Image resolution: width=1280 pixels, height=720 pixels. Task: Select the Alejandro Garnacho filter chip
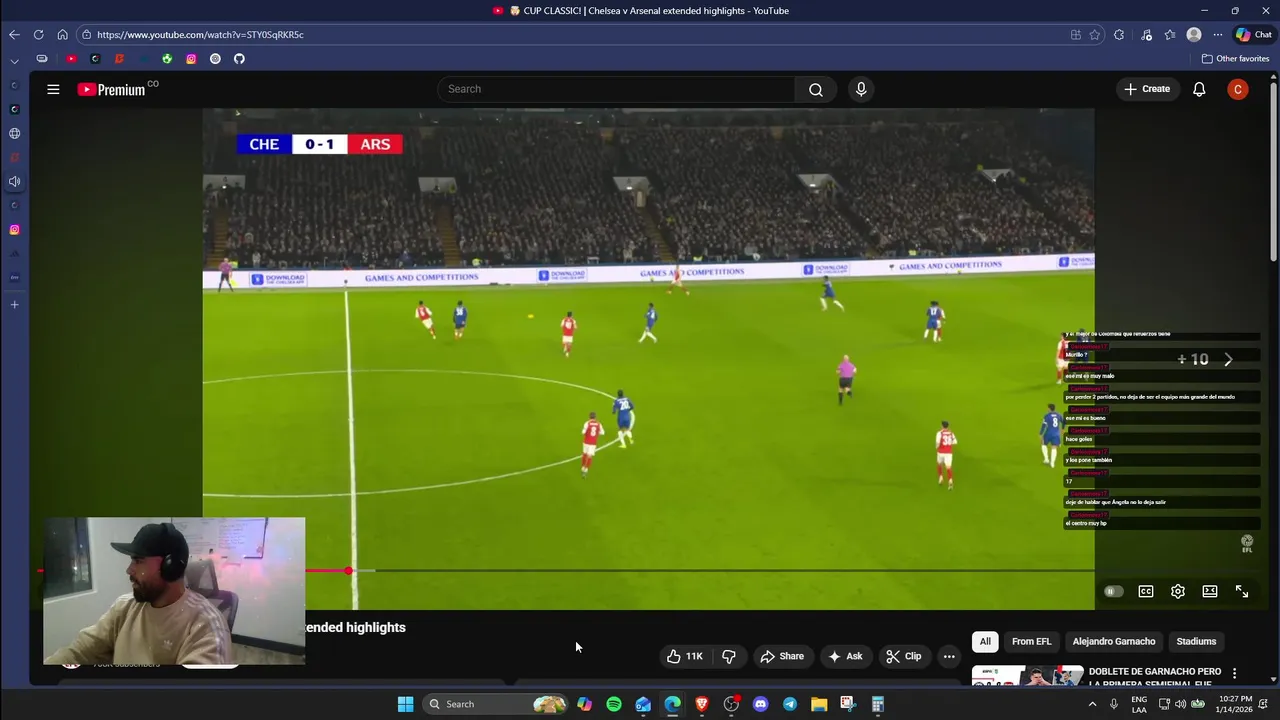coord(1114,641)
